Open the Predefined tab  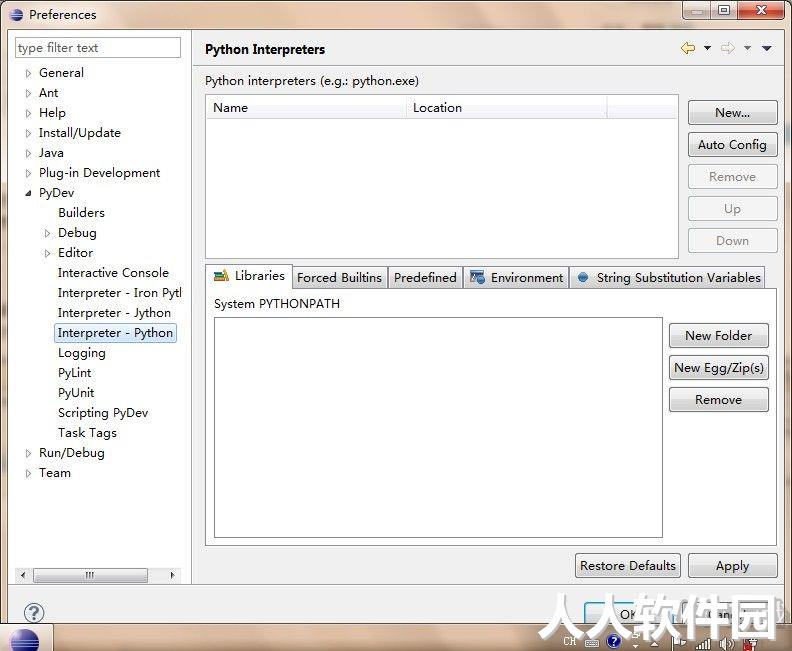coord(425,278)
